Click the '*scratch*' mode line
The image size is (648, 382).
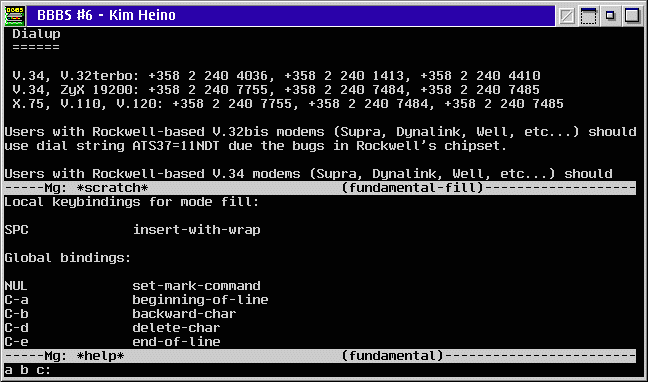(x=320, y=188)
